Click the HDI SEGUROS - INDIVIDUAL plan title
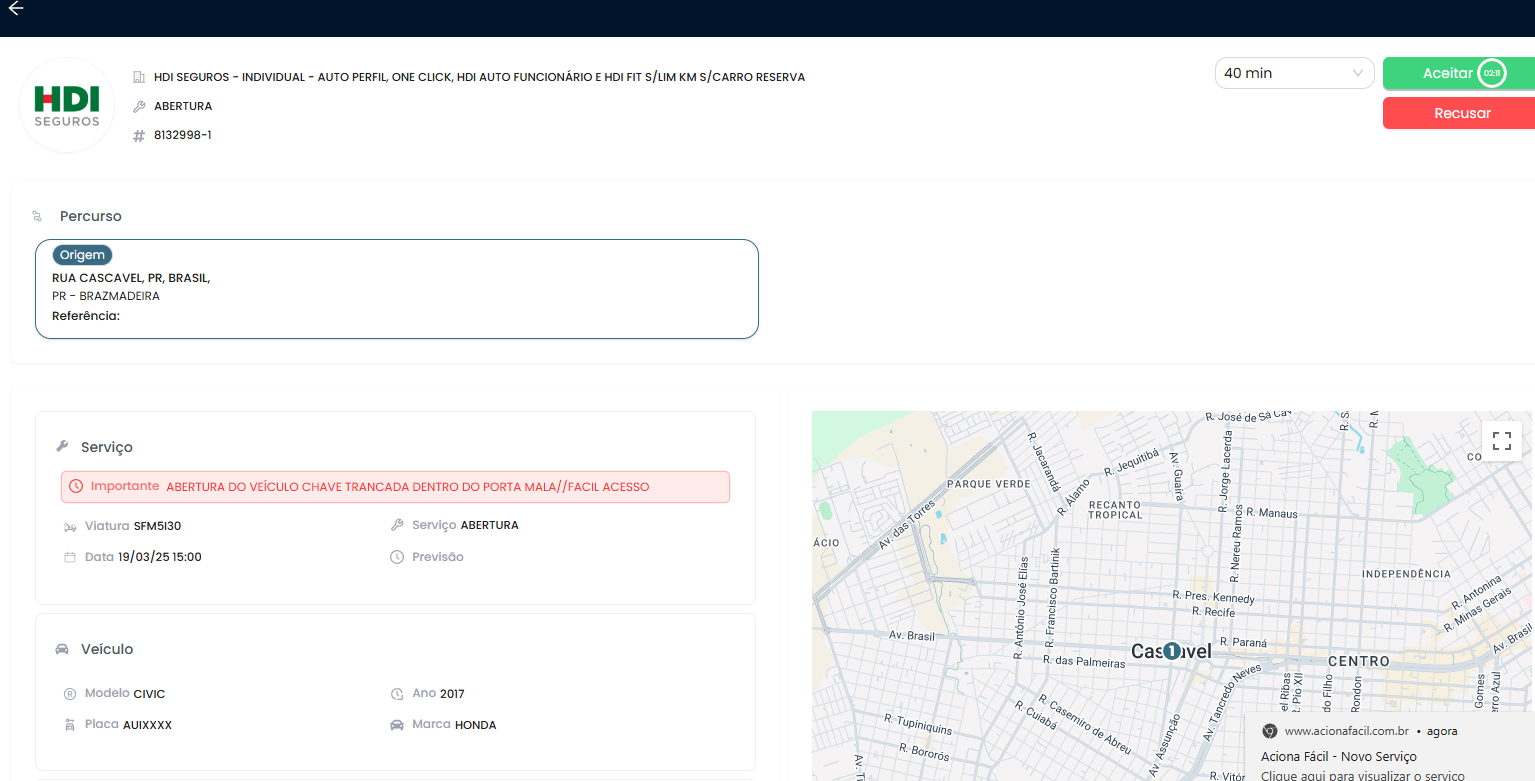This screenshot has height=781, width=1535. tap(479, 77)
